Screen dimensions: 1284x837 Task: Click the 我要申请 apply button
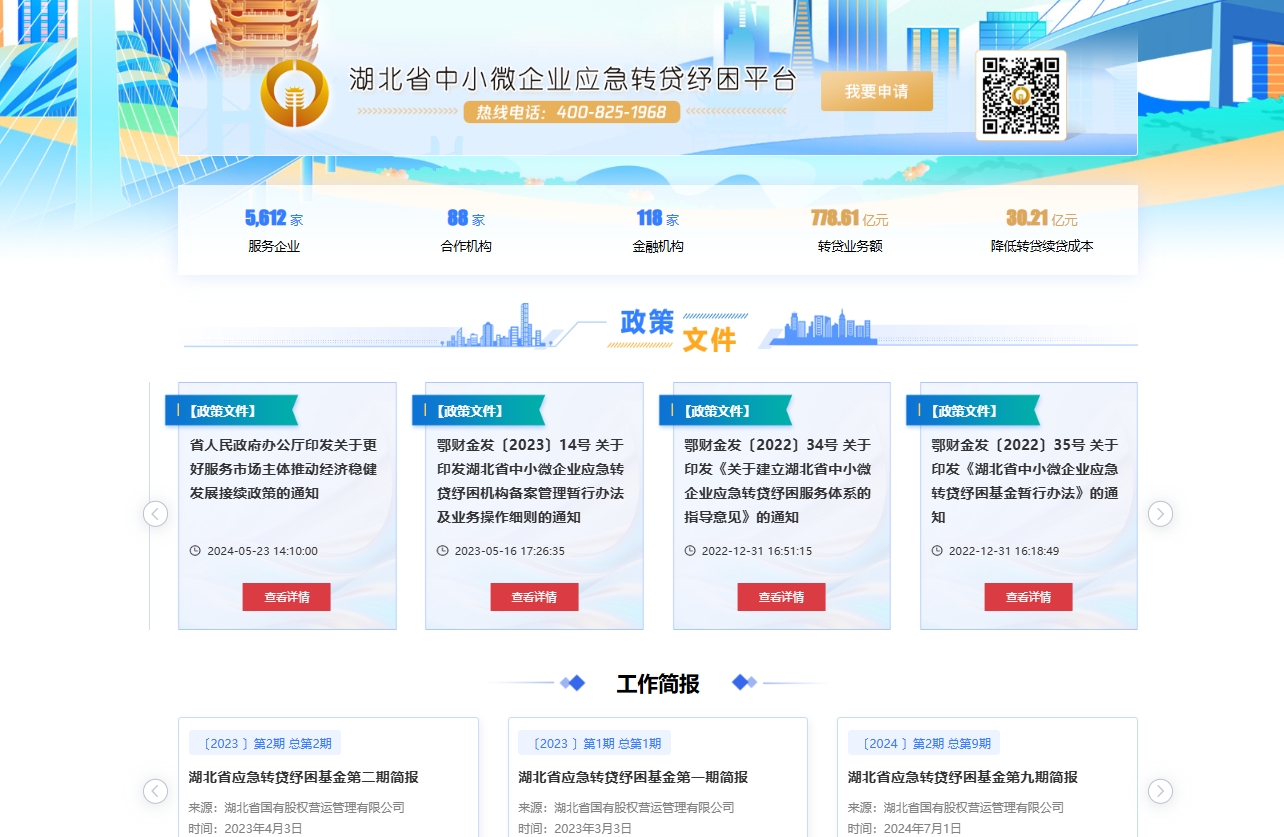876,91
